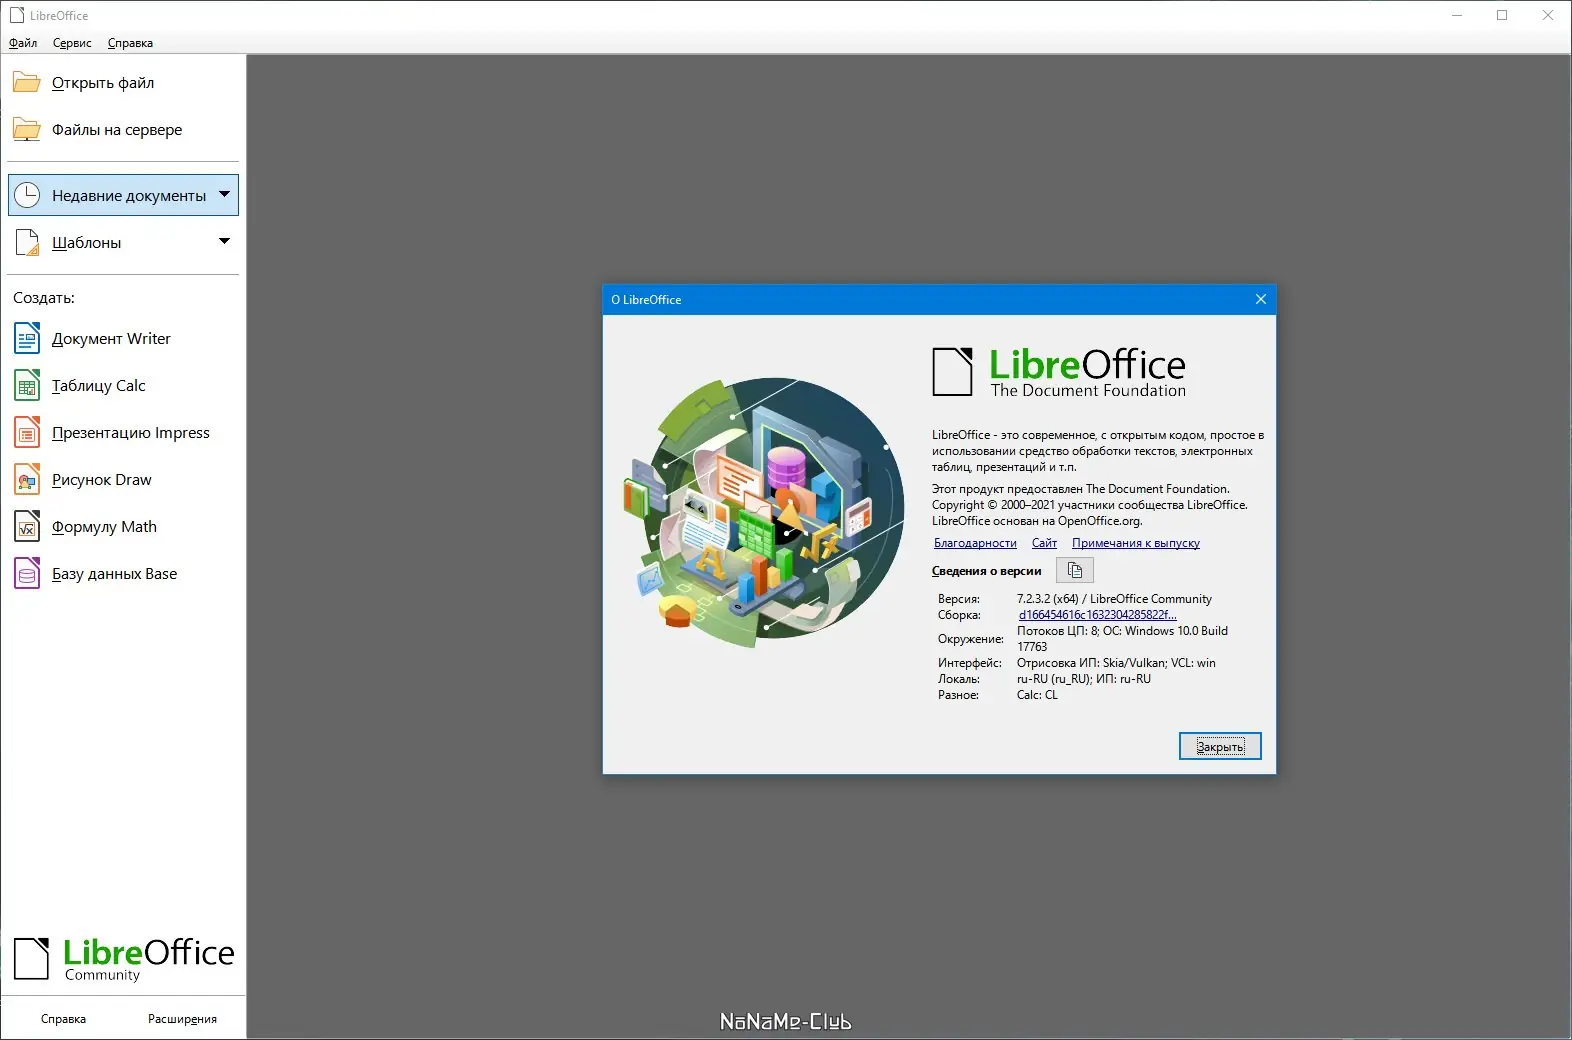Create a new Формулу Math
The image size is (1572, 1040).
[123, 527]
